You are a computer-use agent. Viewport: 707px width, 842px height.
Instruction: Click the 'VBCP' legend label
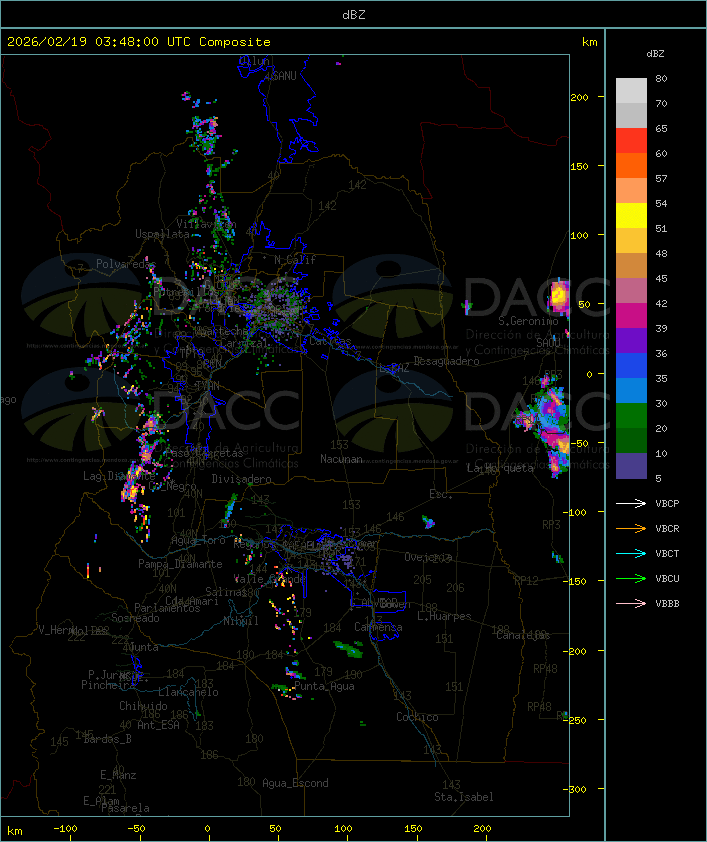[x=667, y=504]
